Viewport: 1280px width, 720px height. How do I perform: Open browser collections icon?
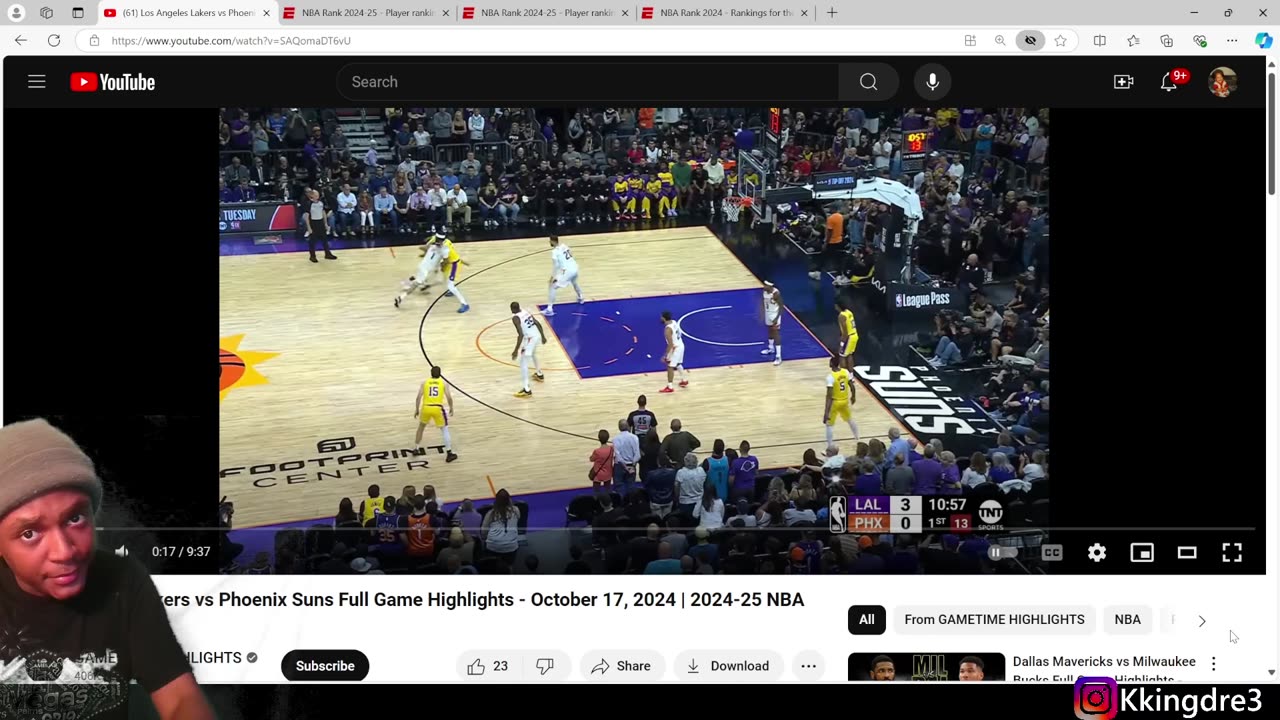(x=1166, y=41)
